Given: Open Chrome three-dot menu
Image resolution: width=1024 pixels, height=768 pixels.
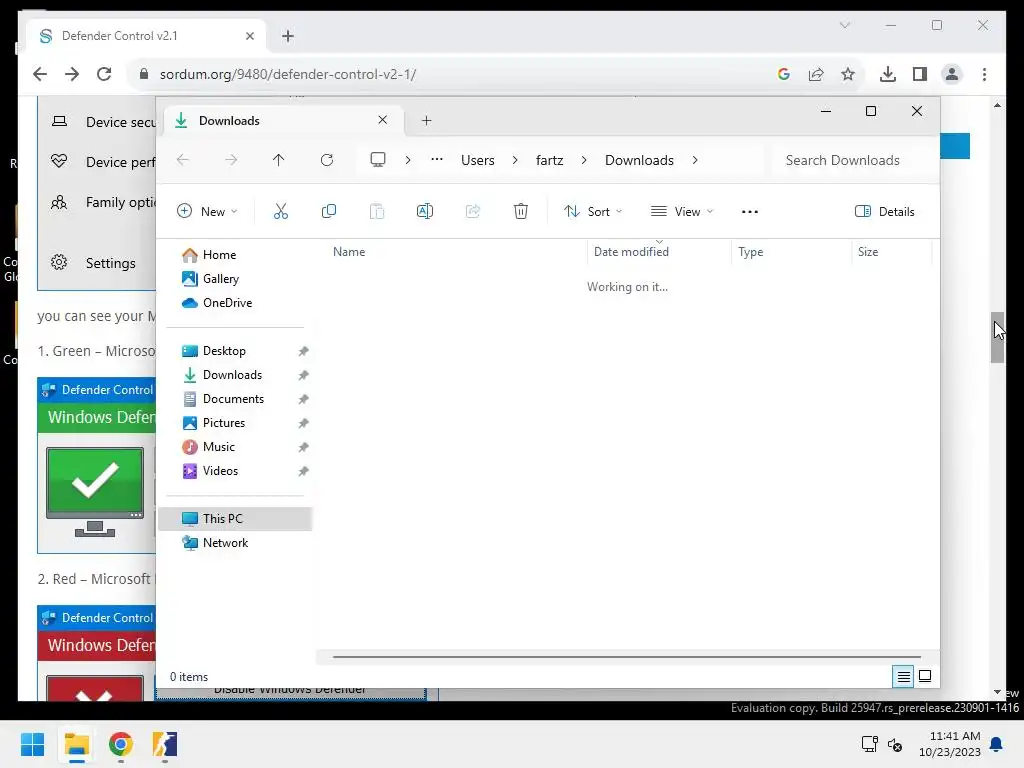Looking at the screenshot, I should [984, 74].
